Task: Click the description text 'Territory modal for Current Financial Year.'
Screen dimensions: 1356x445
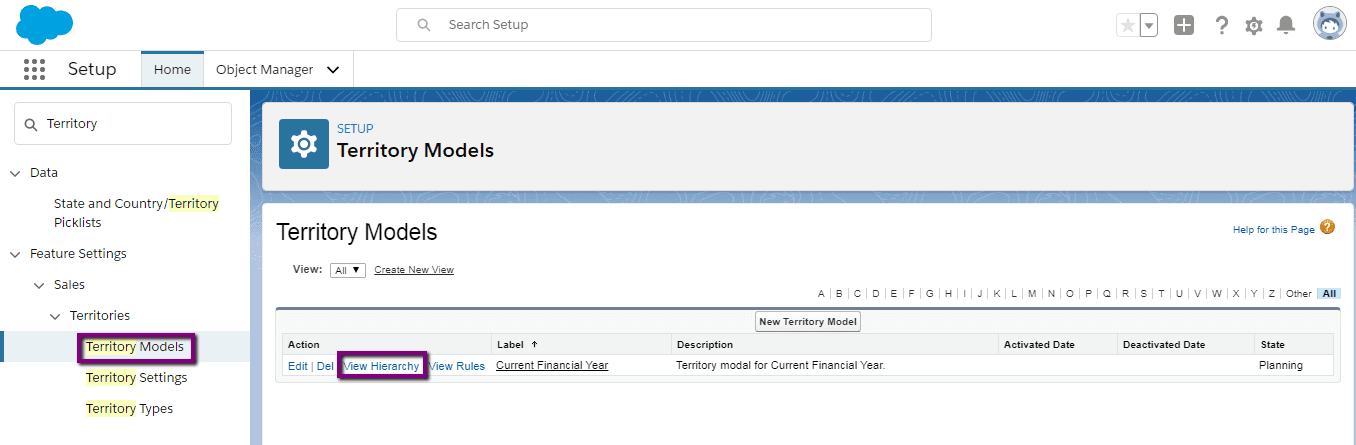Action: click(x=781, y=366)
